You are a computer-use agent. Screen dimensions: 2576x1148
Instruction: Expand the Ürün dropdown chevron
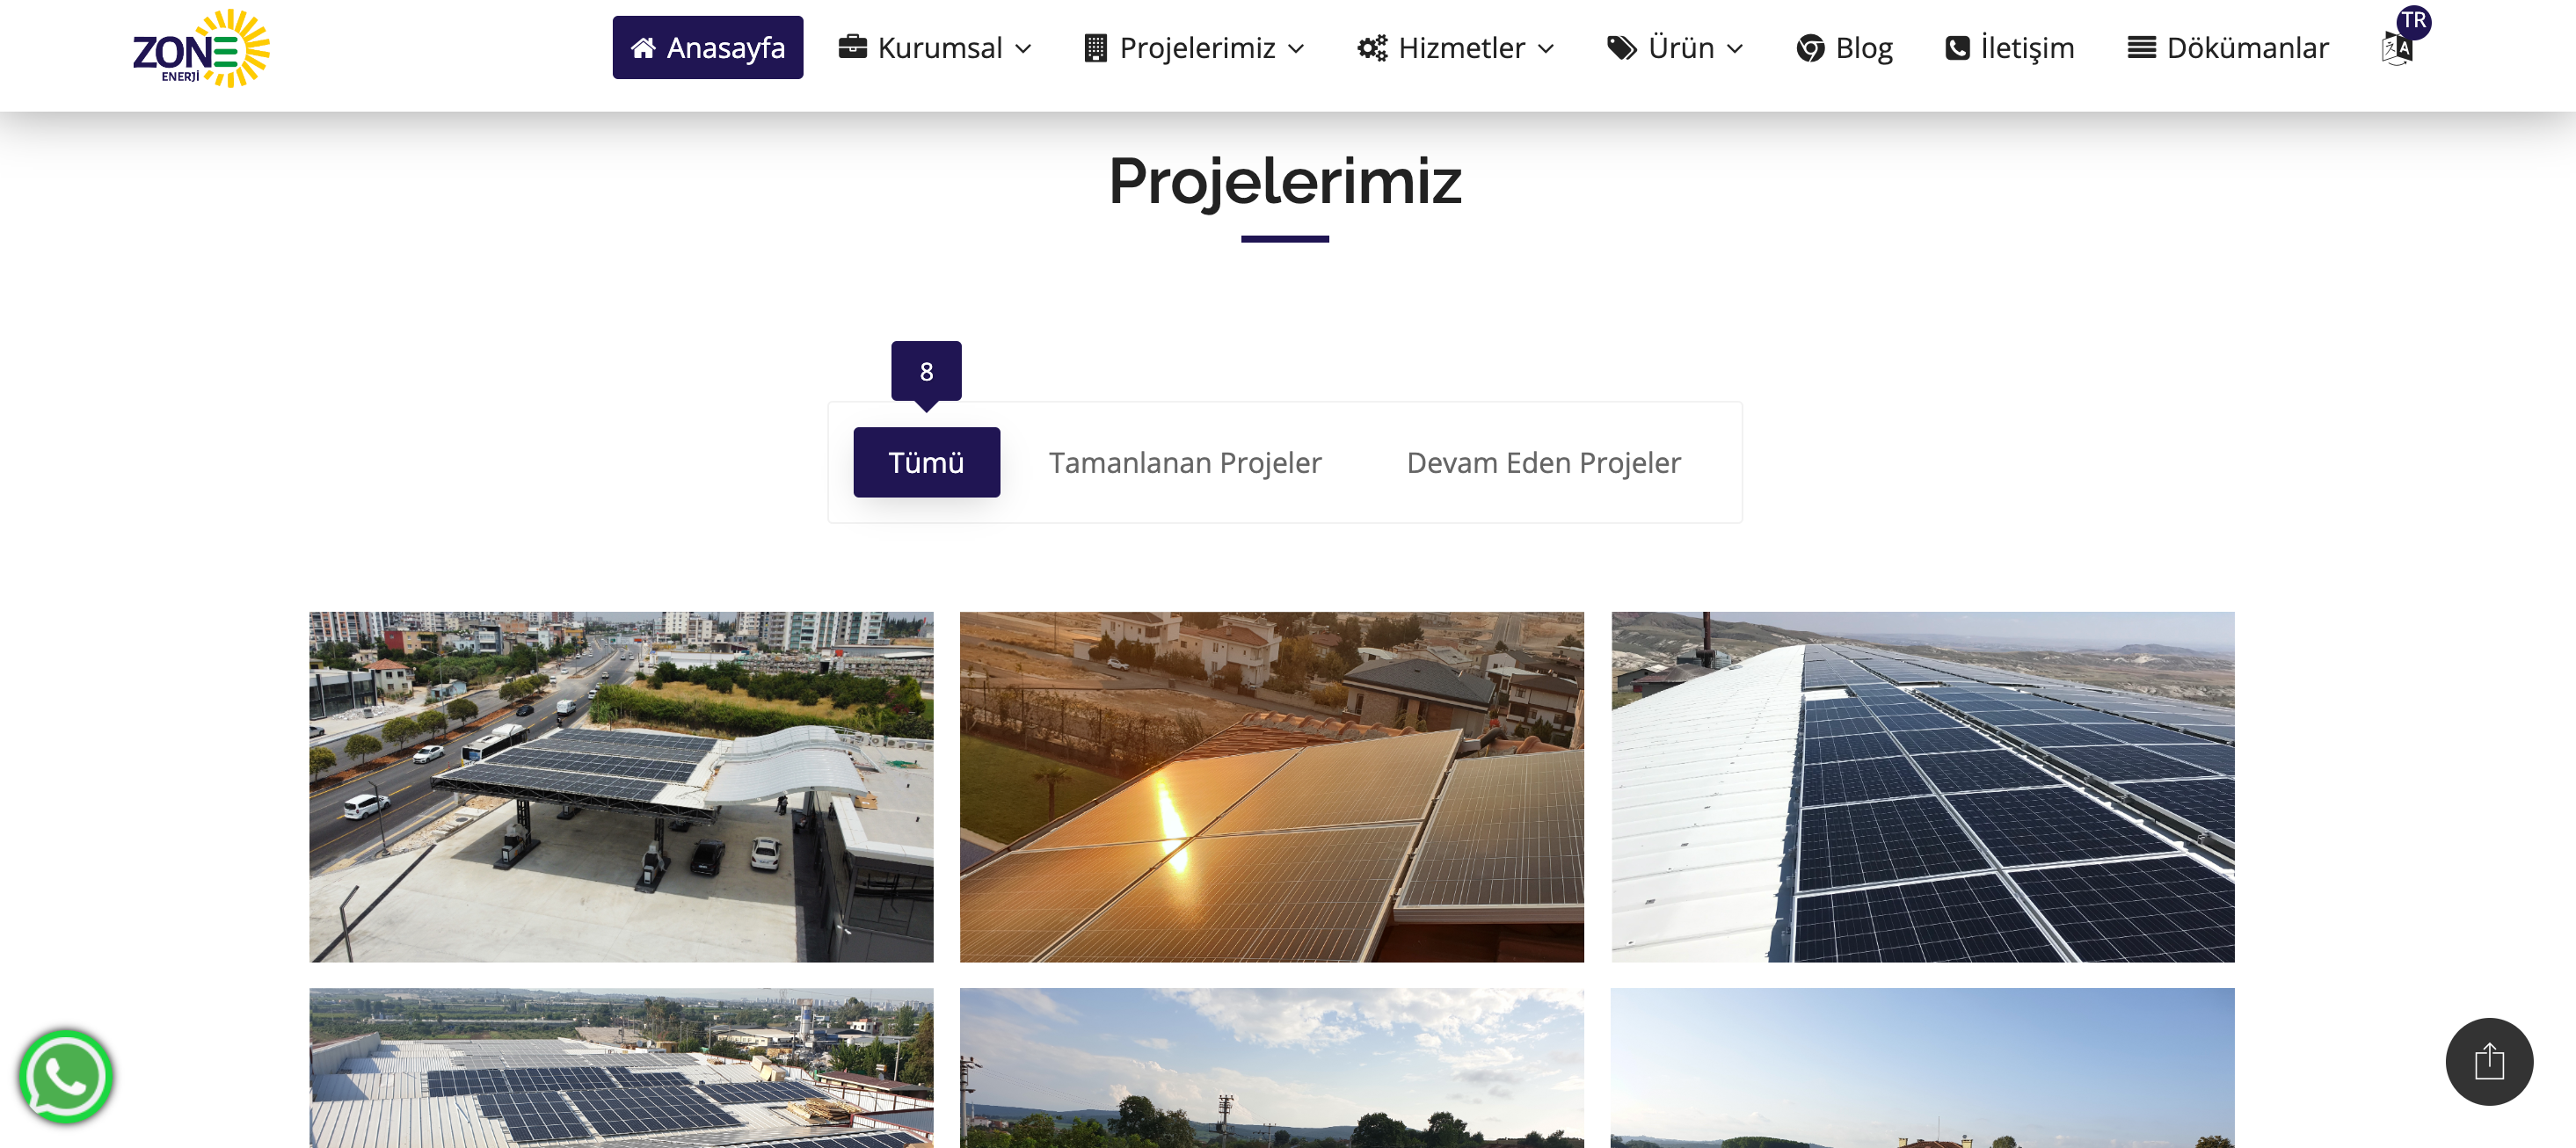[x=1735, y=49]
